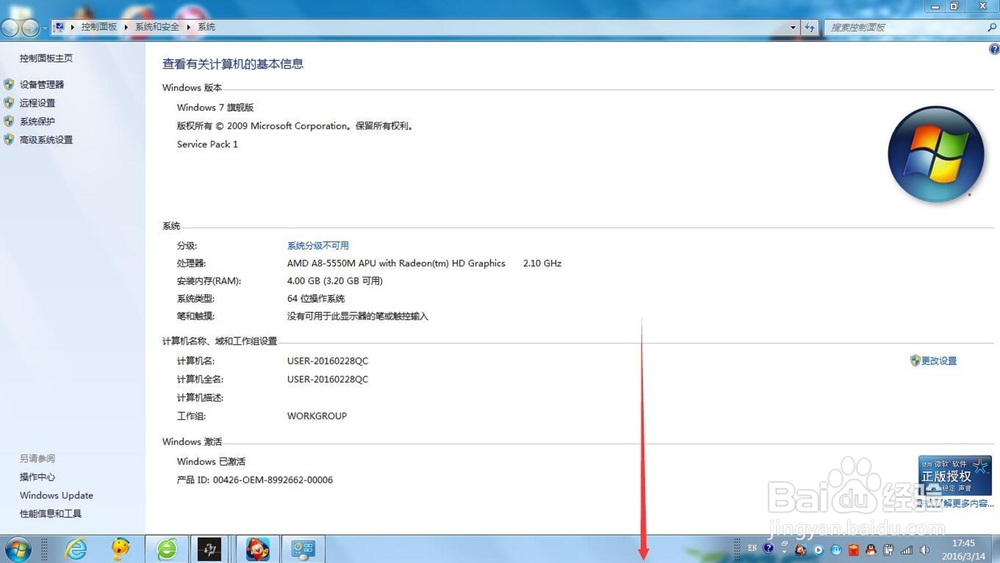Screen dimensions: 1000x563
Task: Expand the arrow after 系统和安全 breadcrumb
Action: click(x=188, y=27)
